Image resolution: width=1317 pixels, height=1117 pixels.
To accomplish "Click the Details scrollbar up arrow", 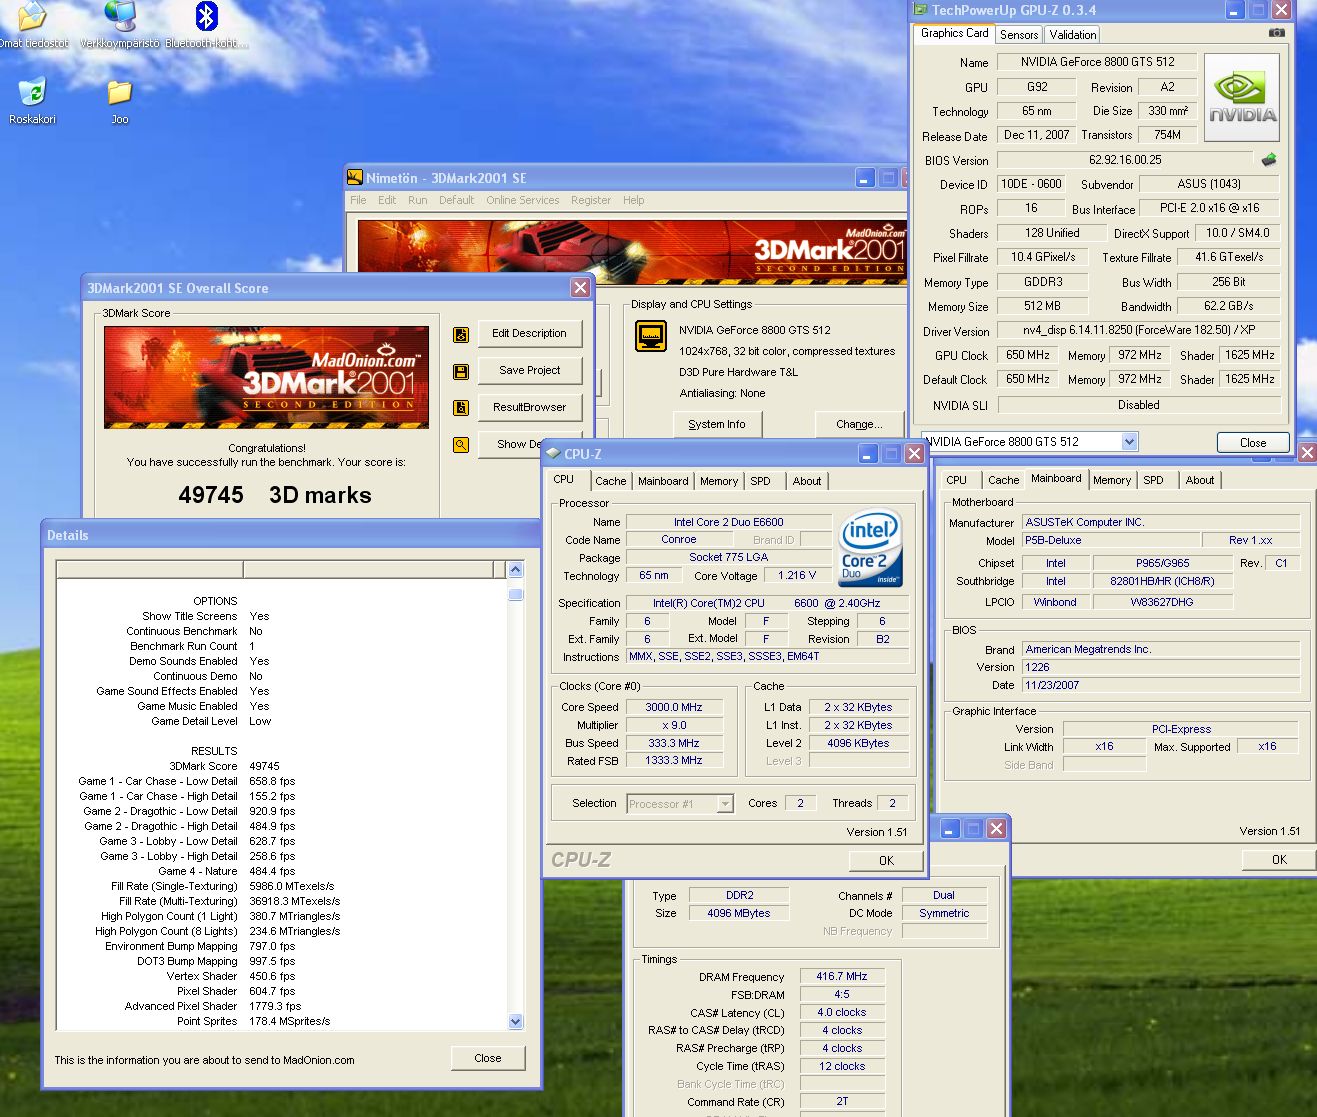I will click(x=515, y=570).
